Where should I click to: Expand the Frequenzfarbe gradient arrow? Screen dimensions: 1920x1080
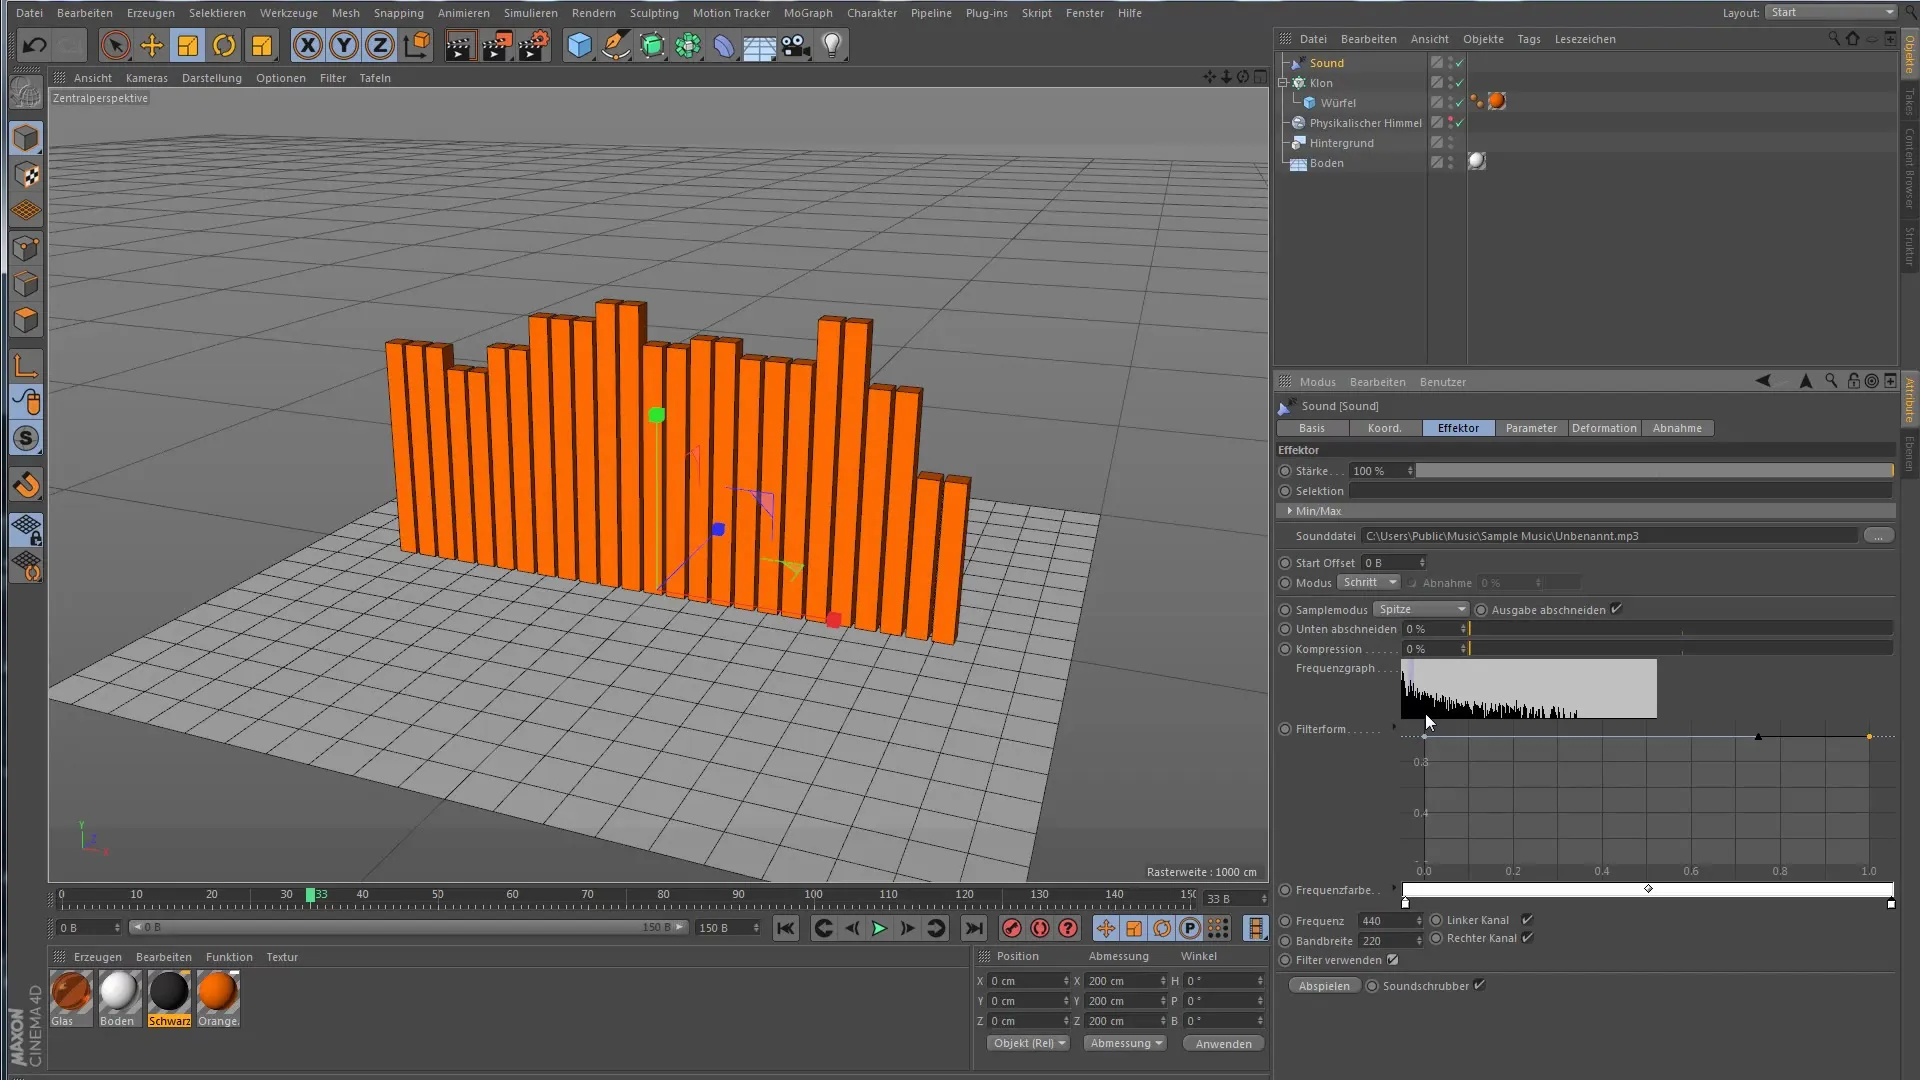[1394, 889]
